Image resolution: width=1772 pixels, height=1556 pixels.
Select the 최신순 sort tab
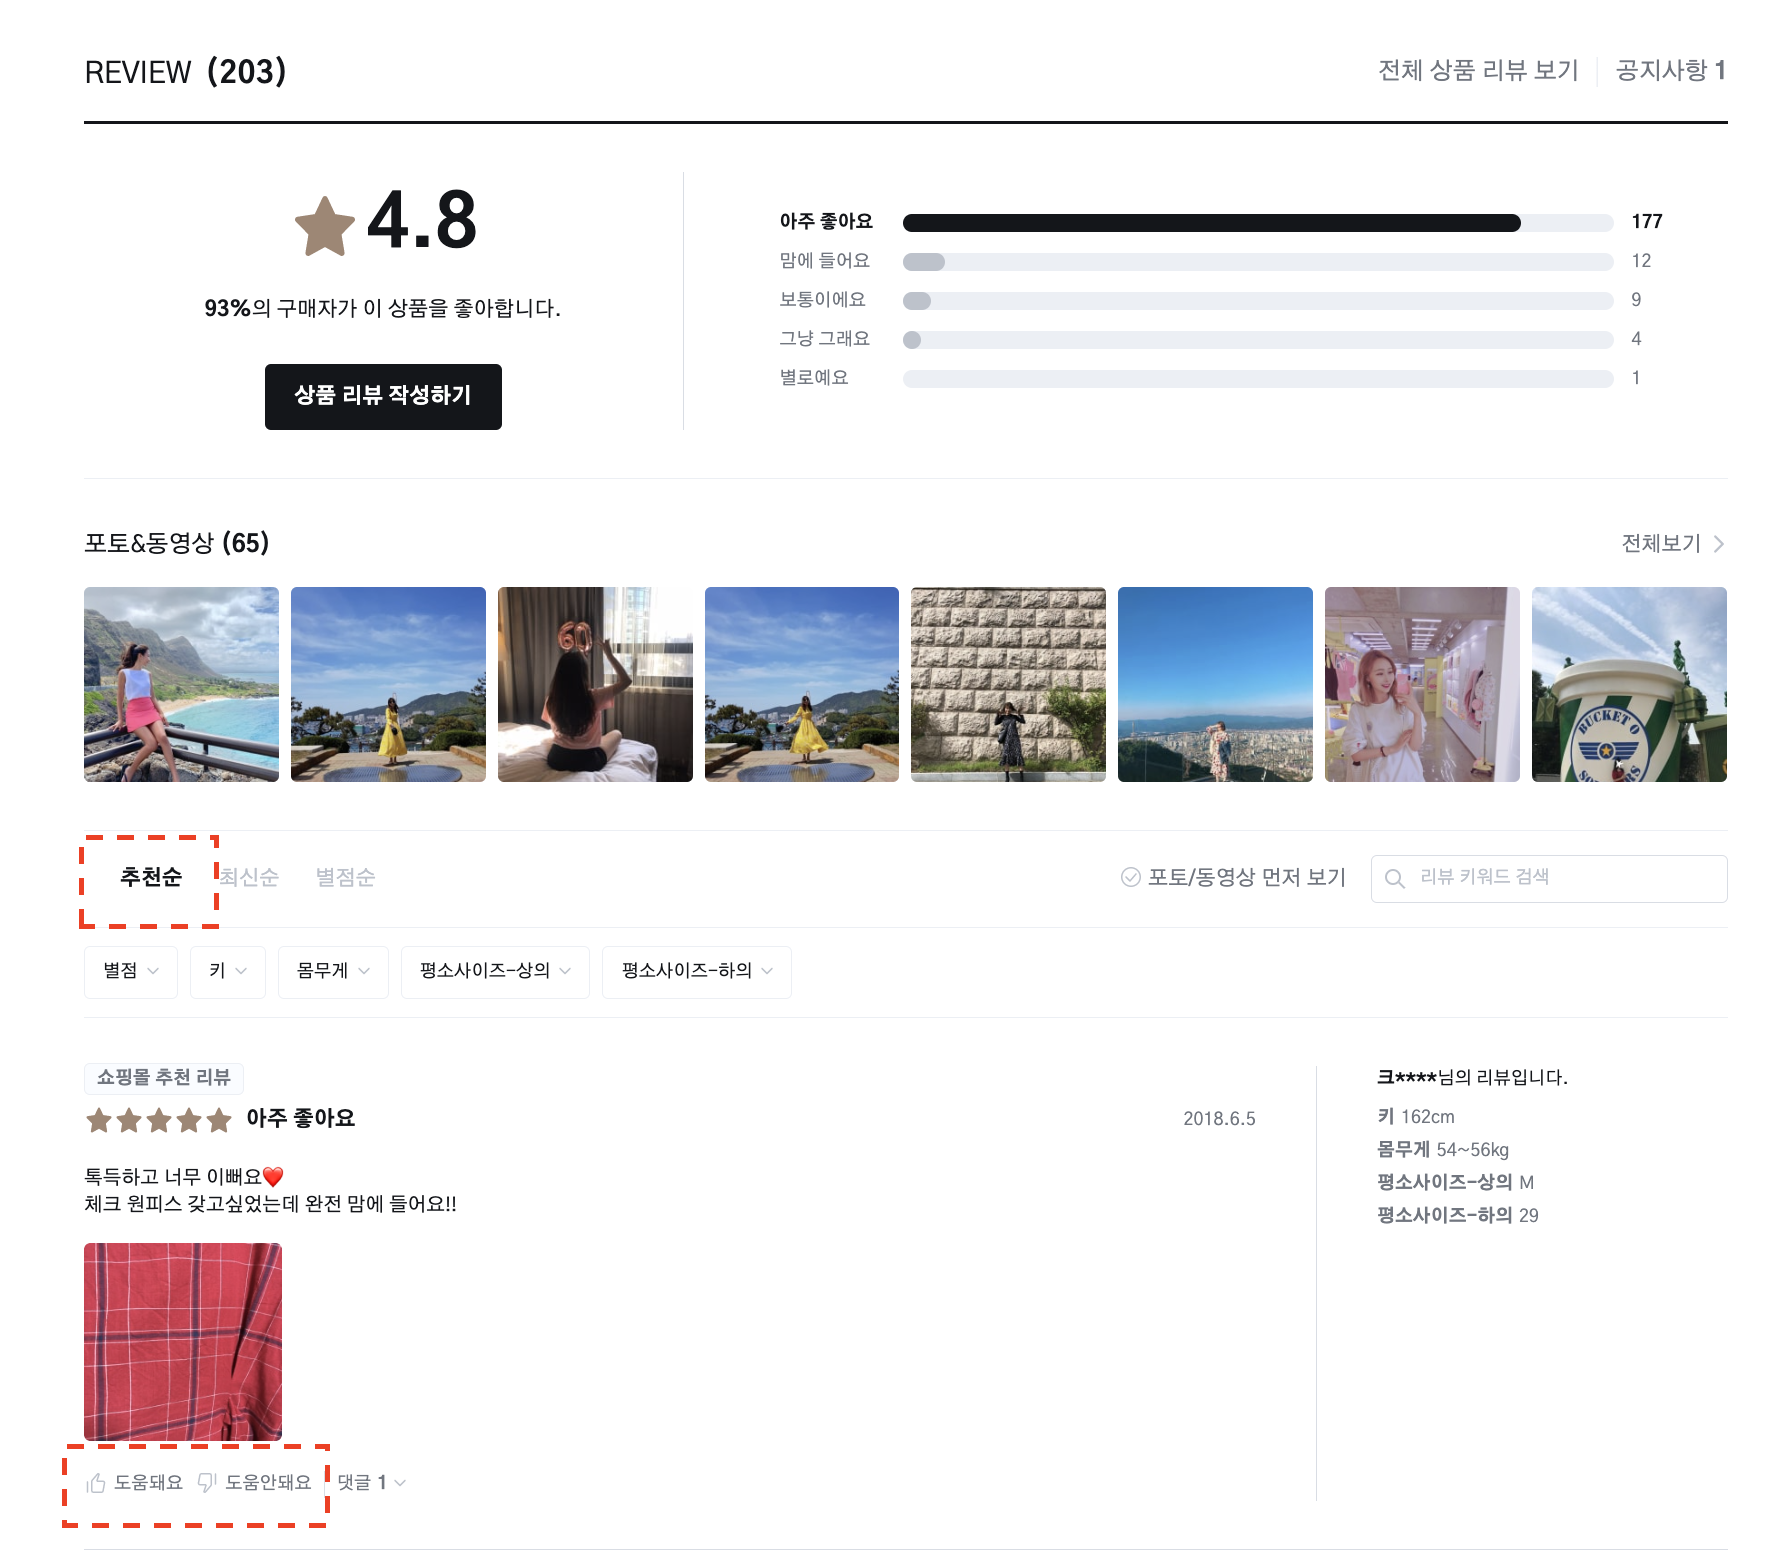tap(249, 877)
